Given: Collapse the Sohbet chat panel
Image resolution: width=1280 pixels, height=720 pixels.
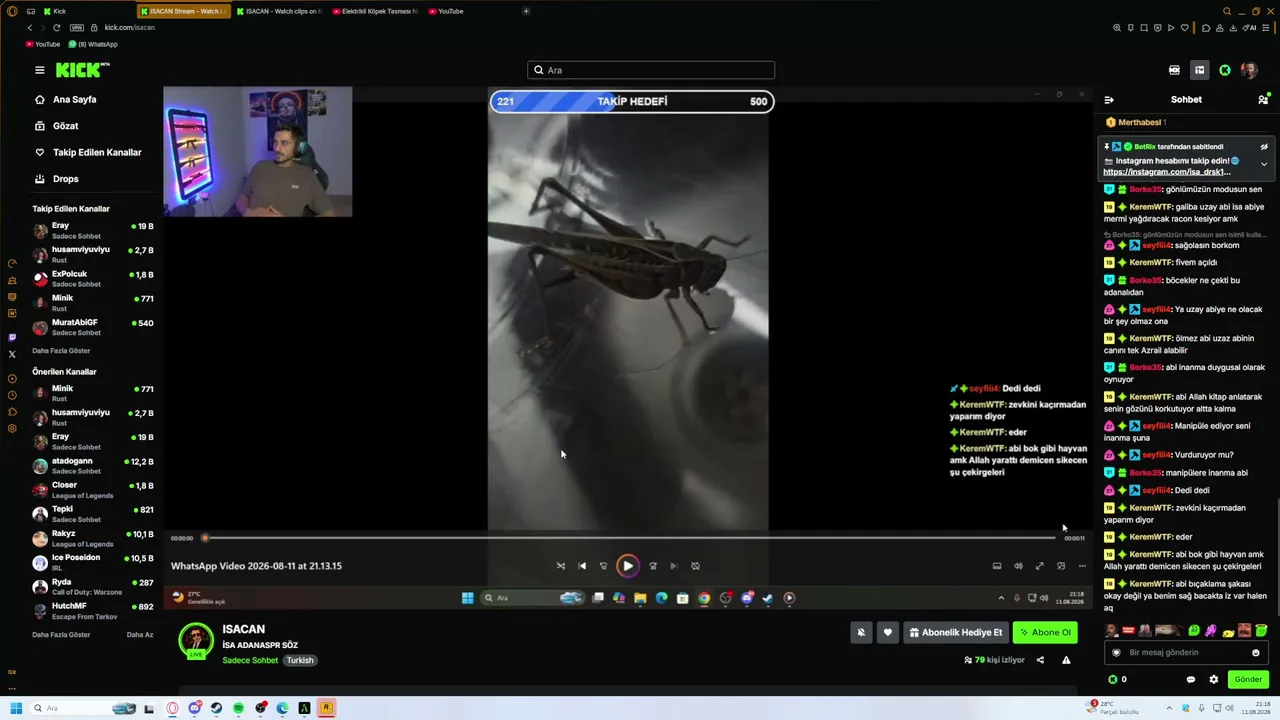Looking at the screenshot, I should click(x=1109, y=100).
